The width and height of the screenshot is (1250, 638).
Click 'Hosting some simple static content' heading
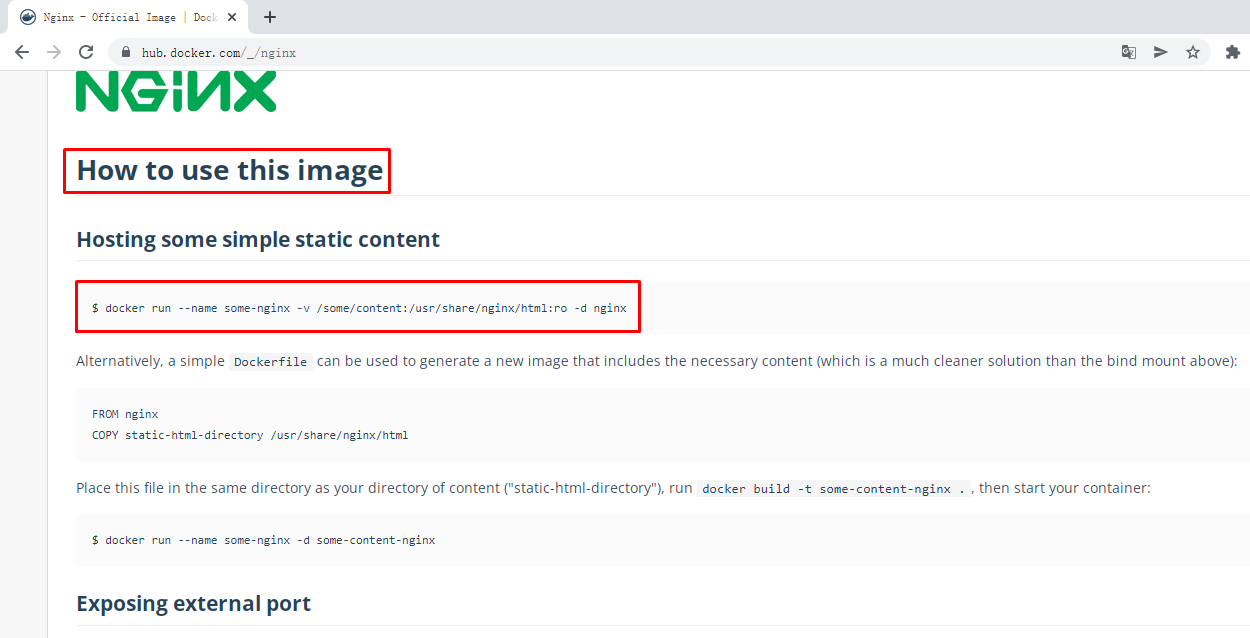(x=258, y=240)
